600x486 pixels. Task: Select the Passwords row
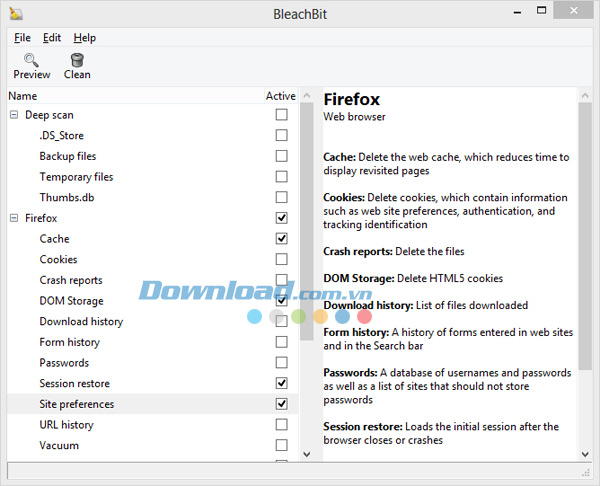153,362
